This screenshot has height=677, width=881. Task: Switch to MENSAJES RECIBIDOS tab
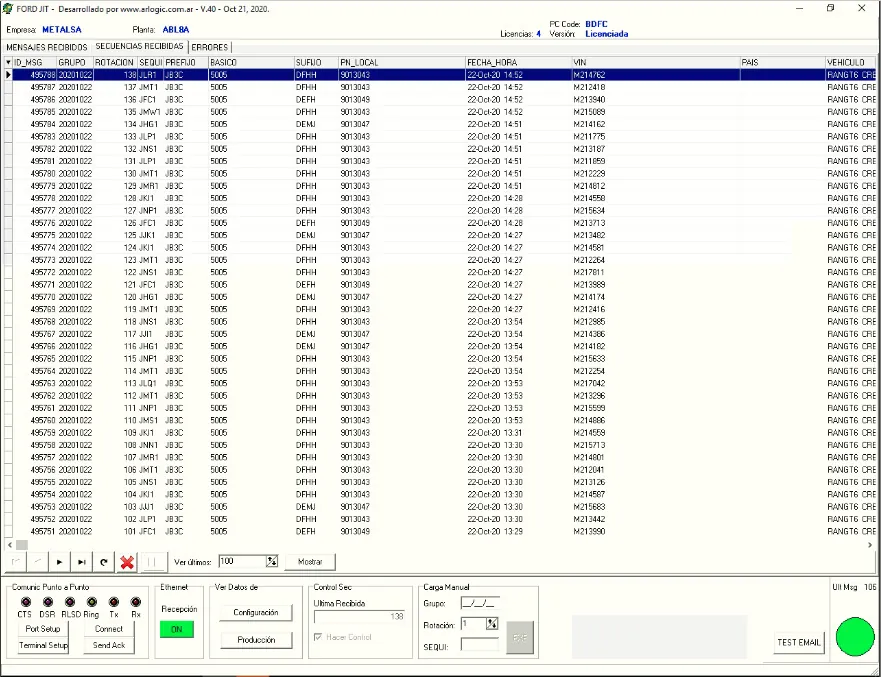47,47
